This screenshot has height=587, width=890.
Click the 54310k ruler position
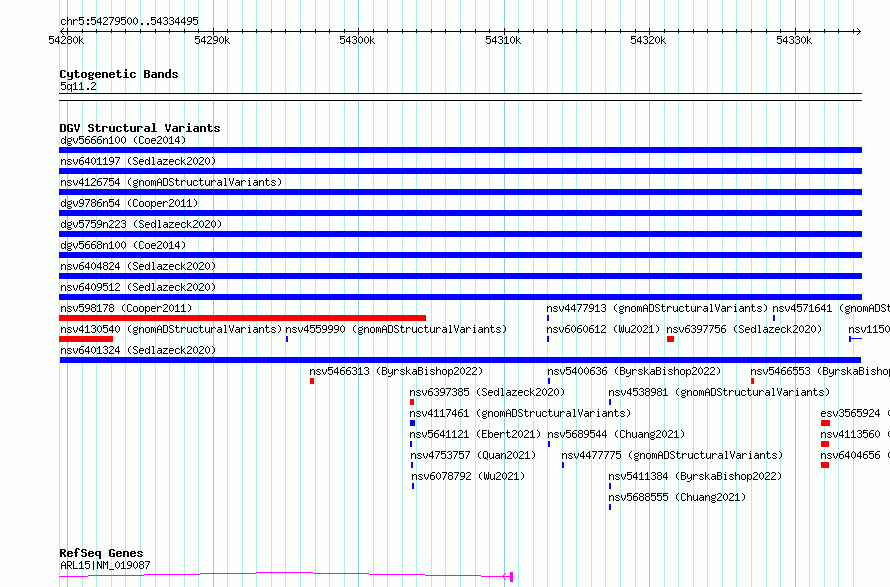point(503,40)
